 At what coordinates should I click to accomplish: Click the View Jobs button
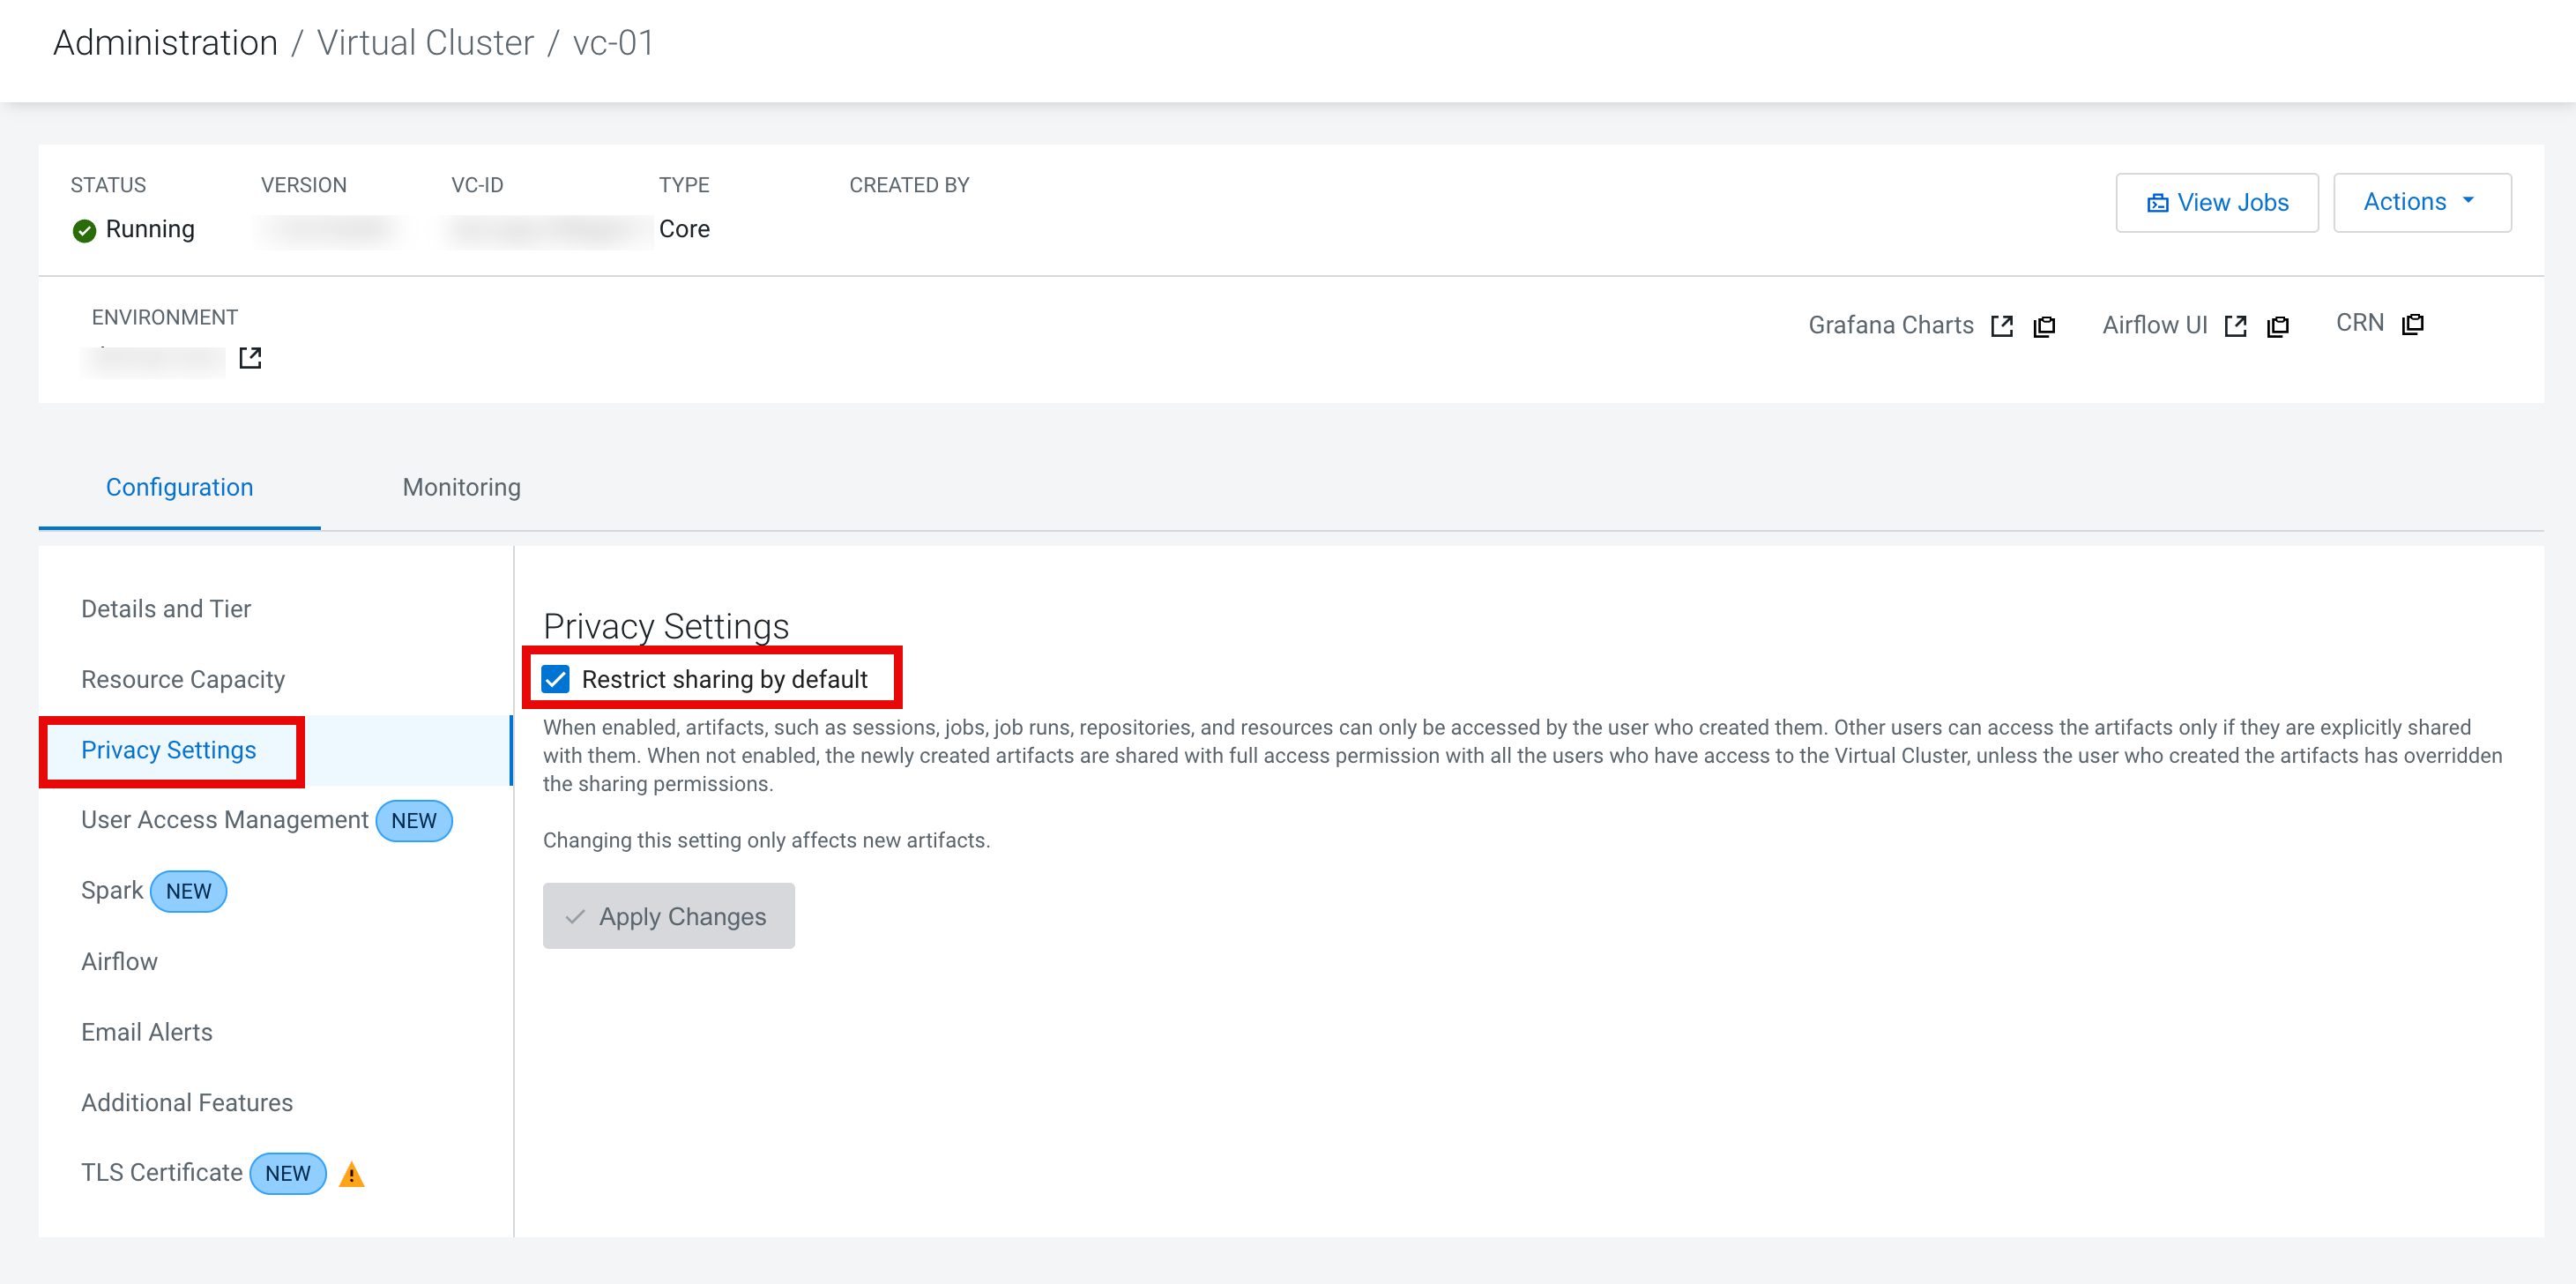(x=2216, y=203)
